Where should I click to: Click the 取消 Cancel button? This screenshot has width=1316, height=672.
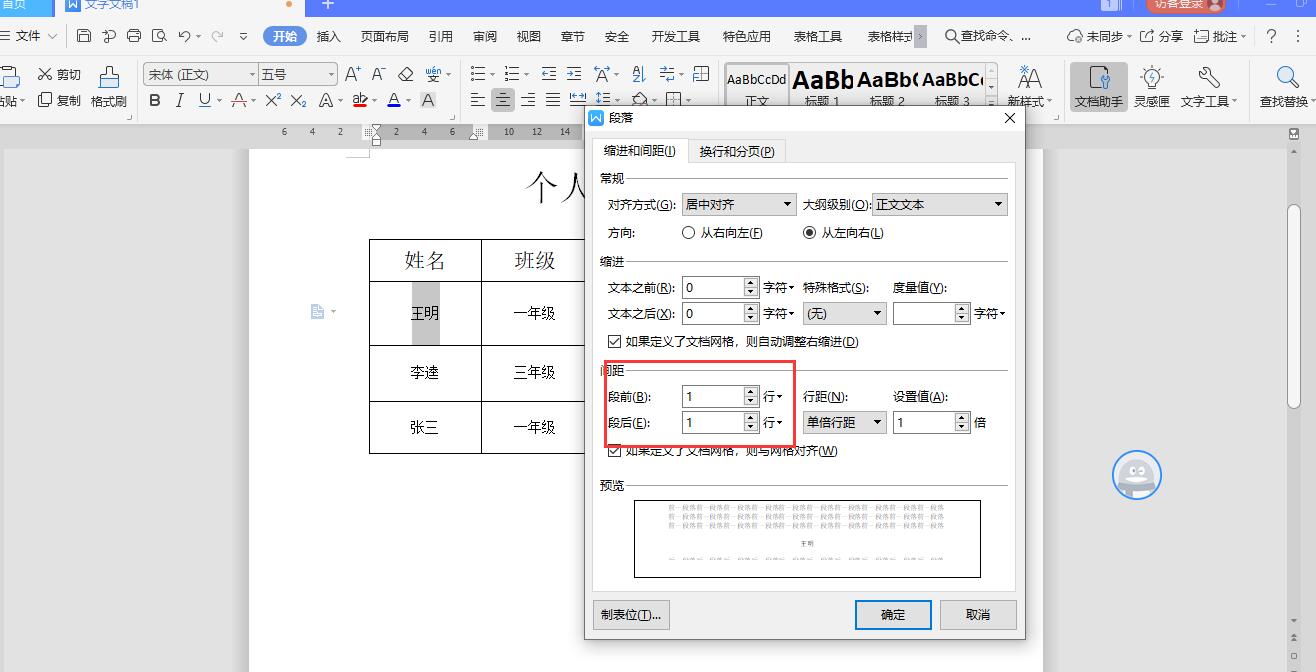978,615
